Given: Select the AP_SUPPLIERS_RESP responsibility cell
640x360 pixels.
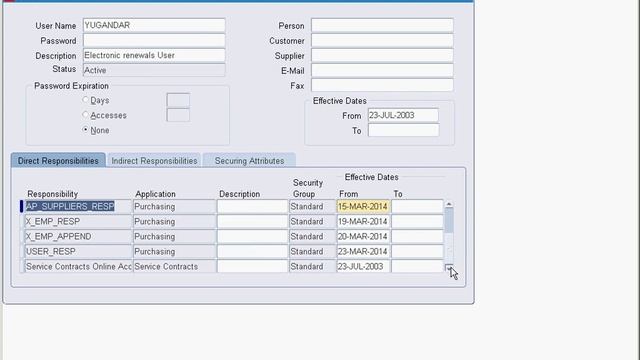Looking at the screenshot, I should 78,207.
